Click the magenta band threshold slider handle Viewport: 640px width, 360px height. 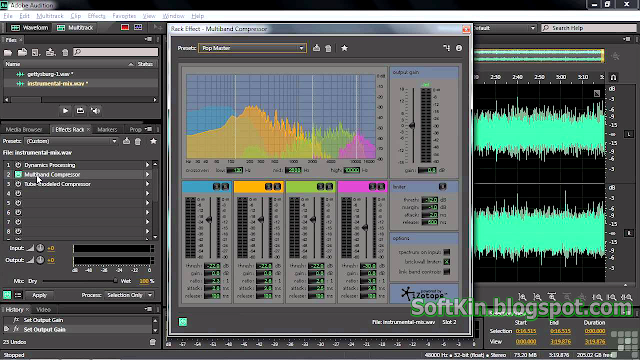pos(365,227)
